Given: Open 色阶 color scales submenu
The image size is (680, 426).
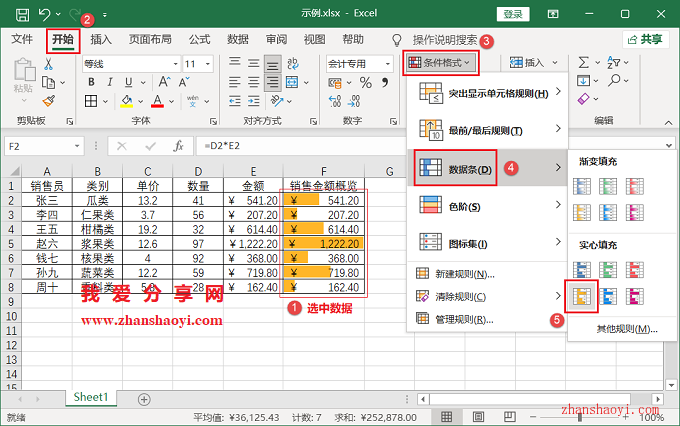Looking at the screenshot, I should coord(487,206).
